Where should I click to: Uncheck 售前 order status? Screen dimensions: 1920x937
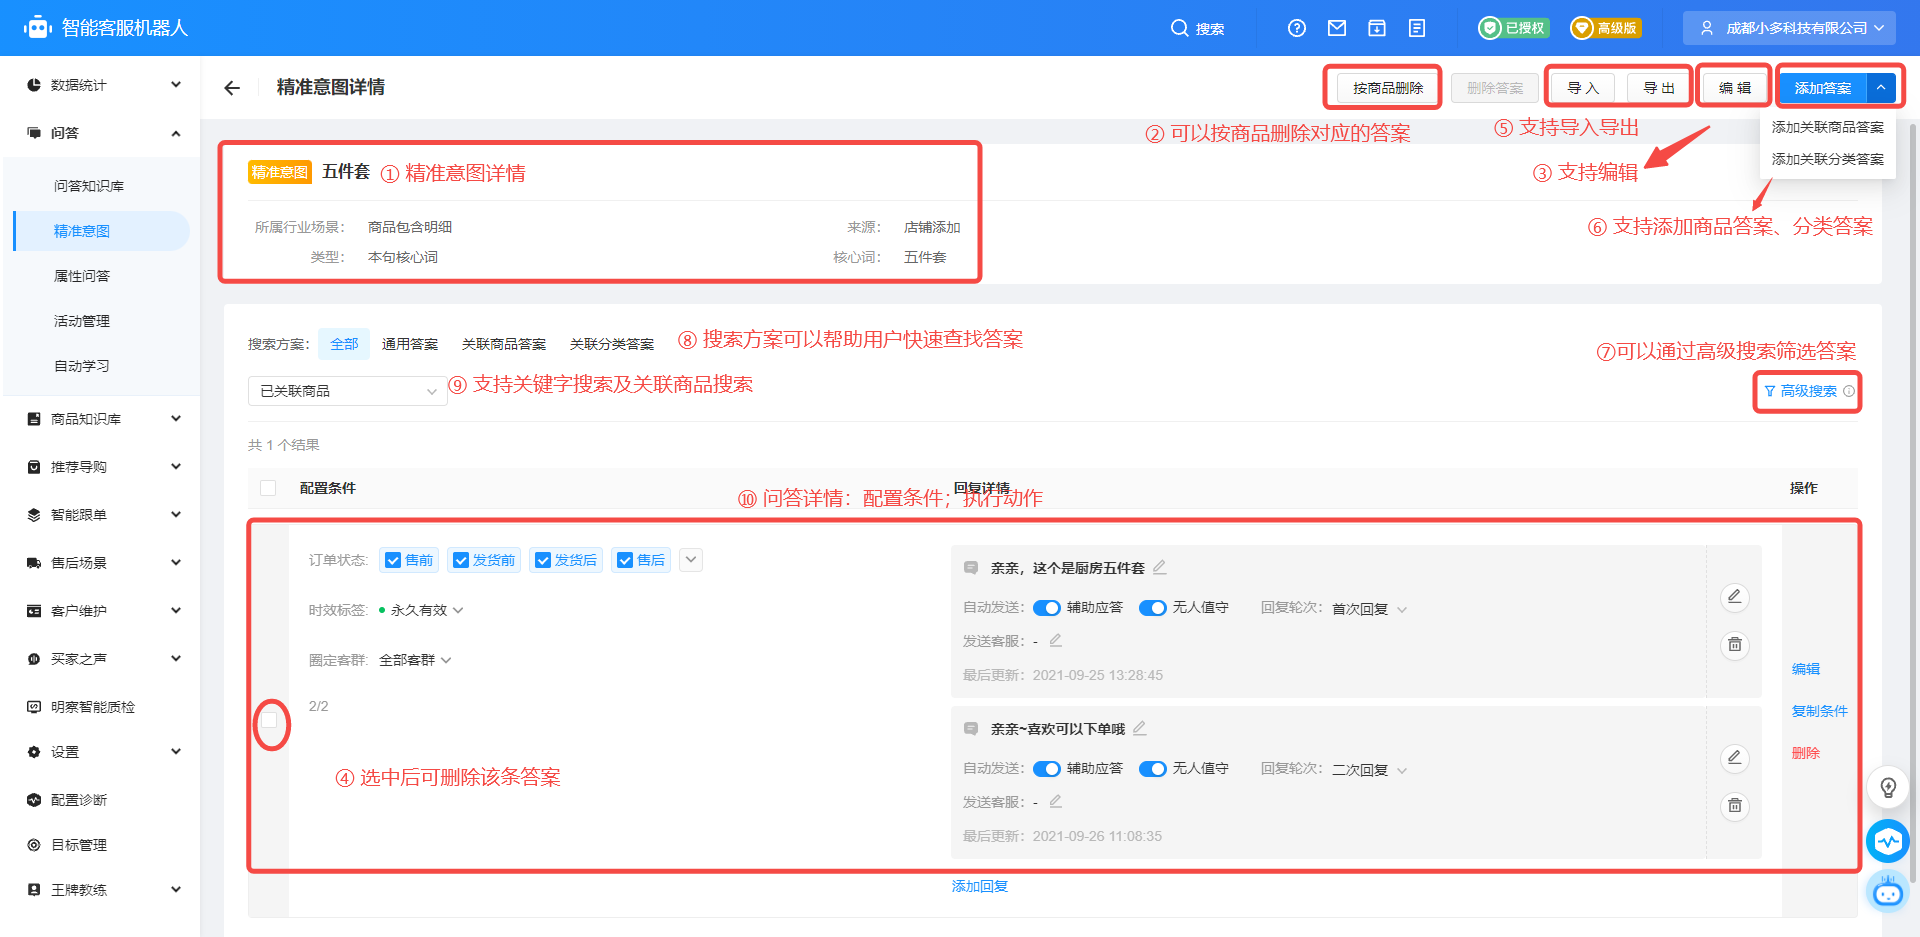[x=393, y=560]
